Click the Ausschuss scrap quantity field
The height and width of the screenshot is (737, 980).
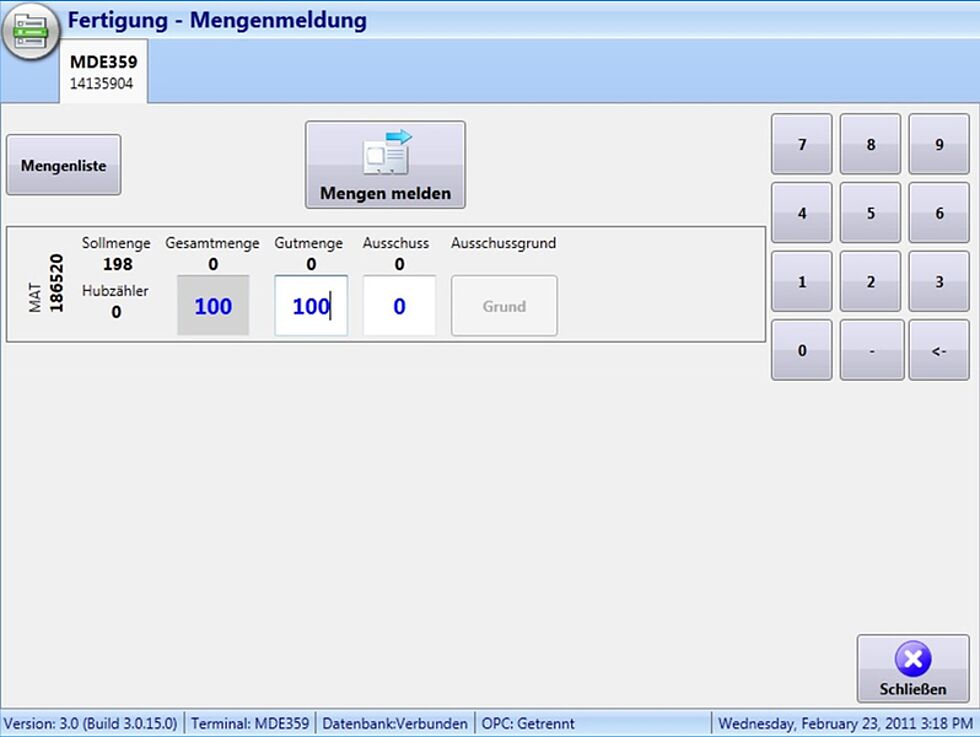tap(399, 306)
